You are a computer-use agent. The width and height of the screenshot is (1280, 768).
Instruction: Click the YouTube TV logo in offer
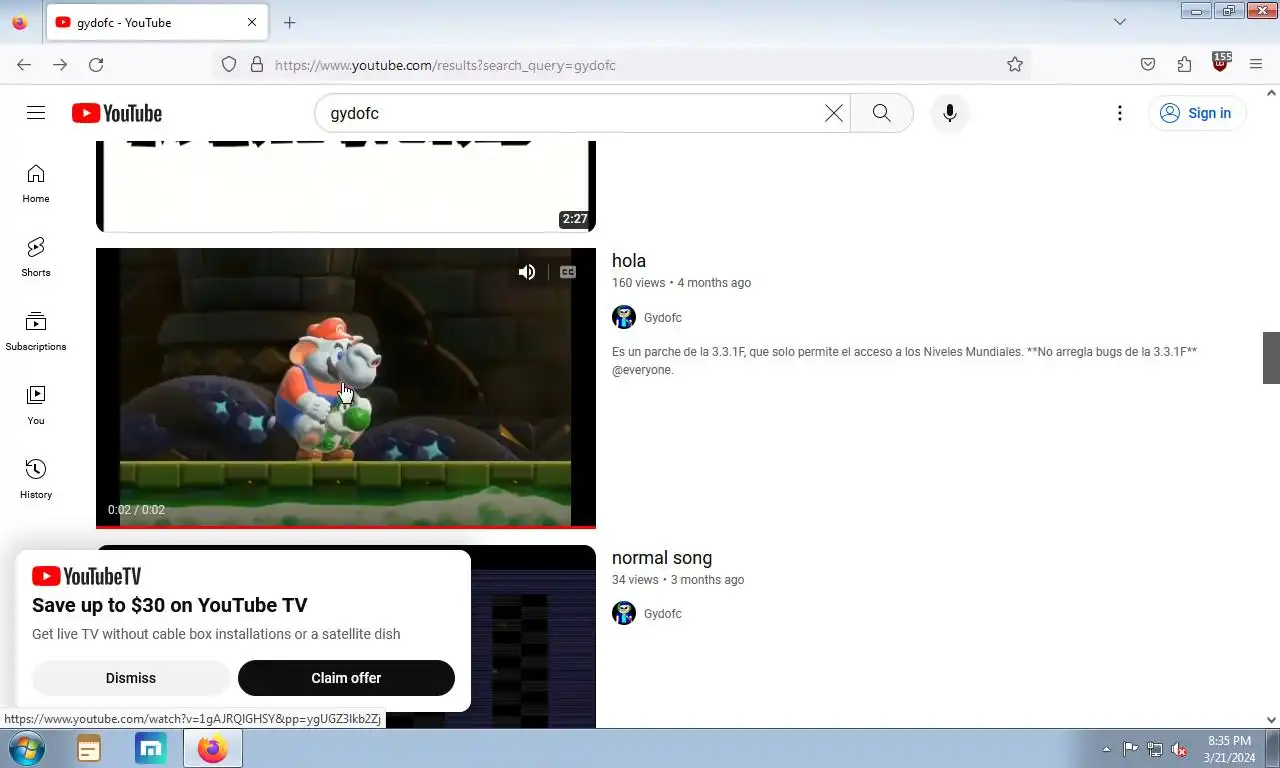86,576
